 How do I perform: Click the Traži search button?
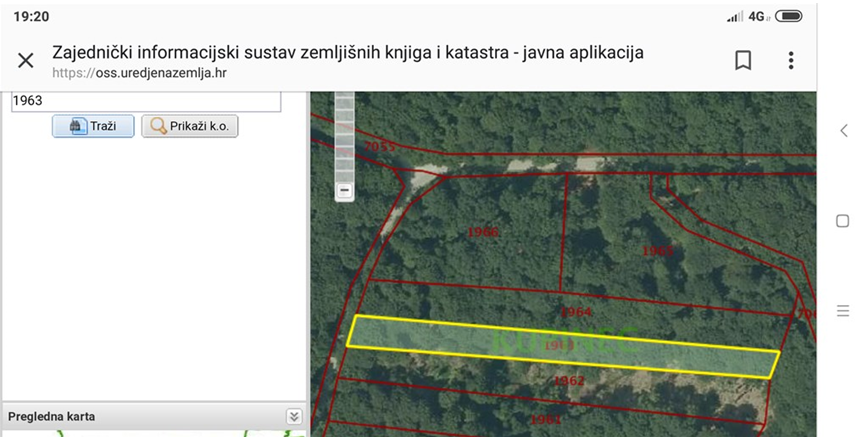point(93,127)
